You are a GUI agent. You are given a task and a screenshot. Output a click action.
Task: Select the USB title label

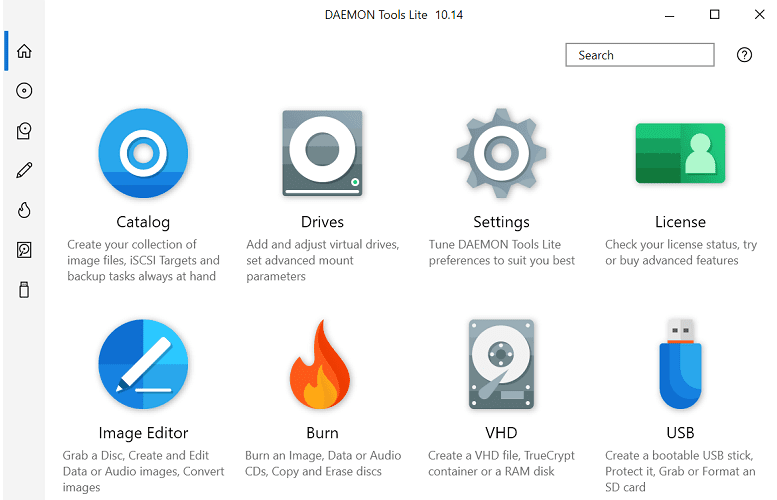[x=680, y=433]
